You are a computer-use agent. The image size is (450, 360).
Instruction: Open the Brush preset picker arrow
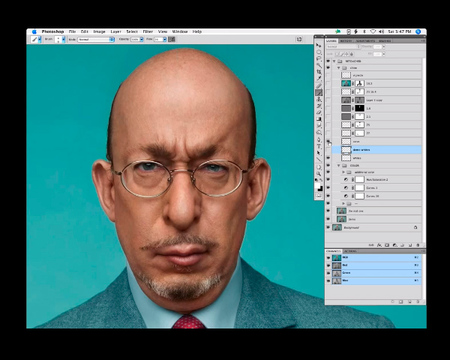coord(63,39)
